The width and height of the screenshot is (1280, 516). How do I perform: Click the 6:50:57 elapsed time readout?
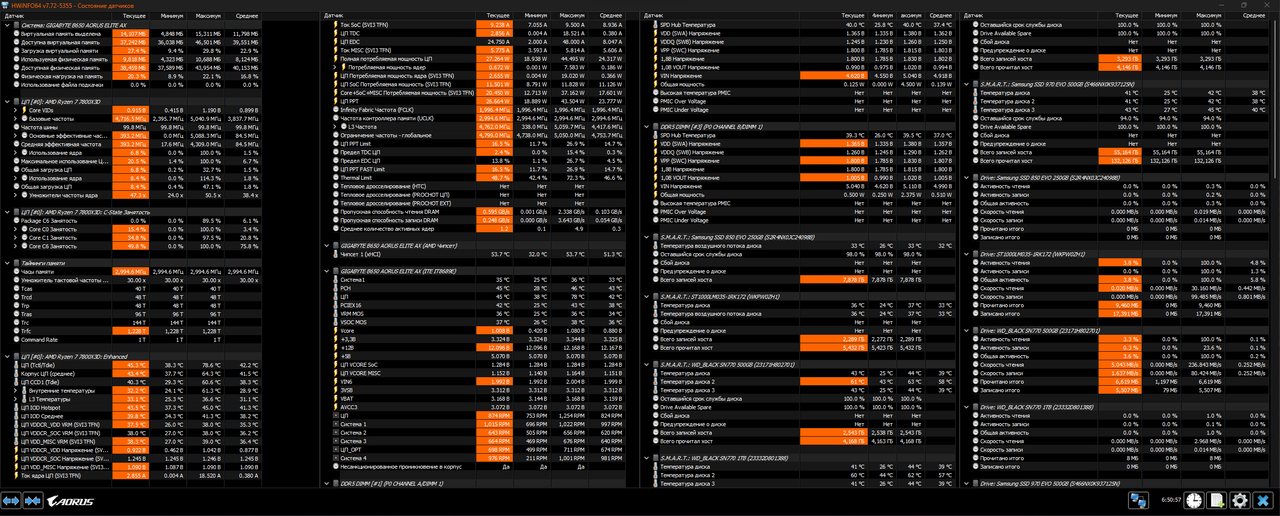click(x=1171, y=500)
